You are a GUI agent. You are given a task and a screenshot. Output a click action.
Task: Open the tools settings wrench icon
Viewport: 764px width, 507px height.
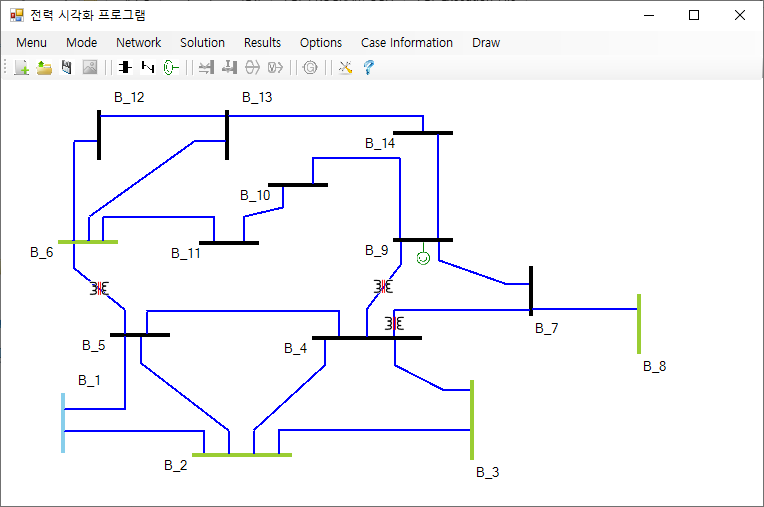pos(345,67)
